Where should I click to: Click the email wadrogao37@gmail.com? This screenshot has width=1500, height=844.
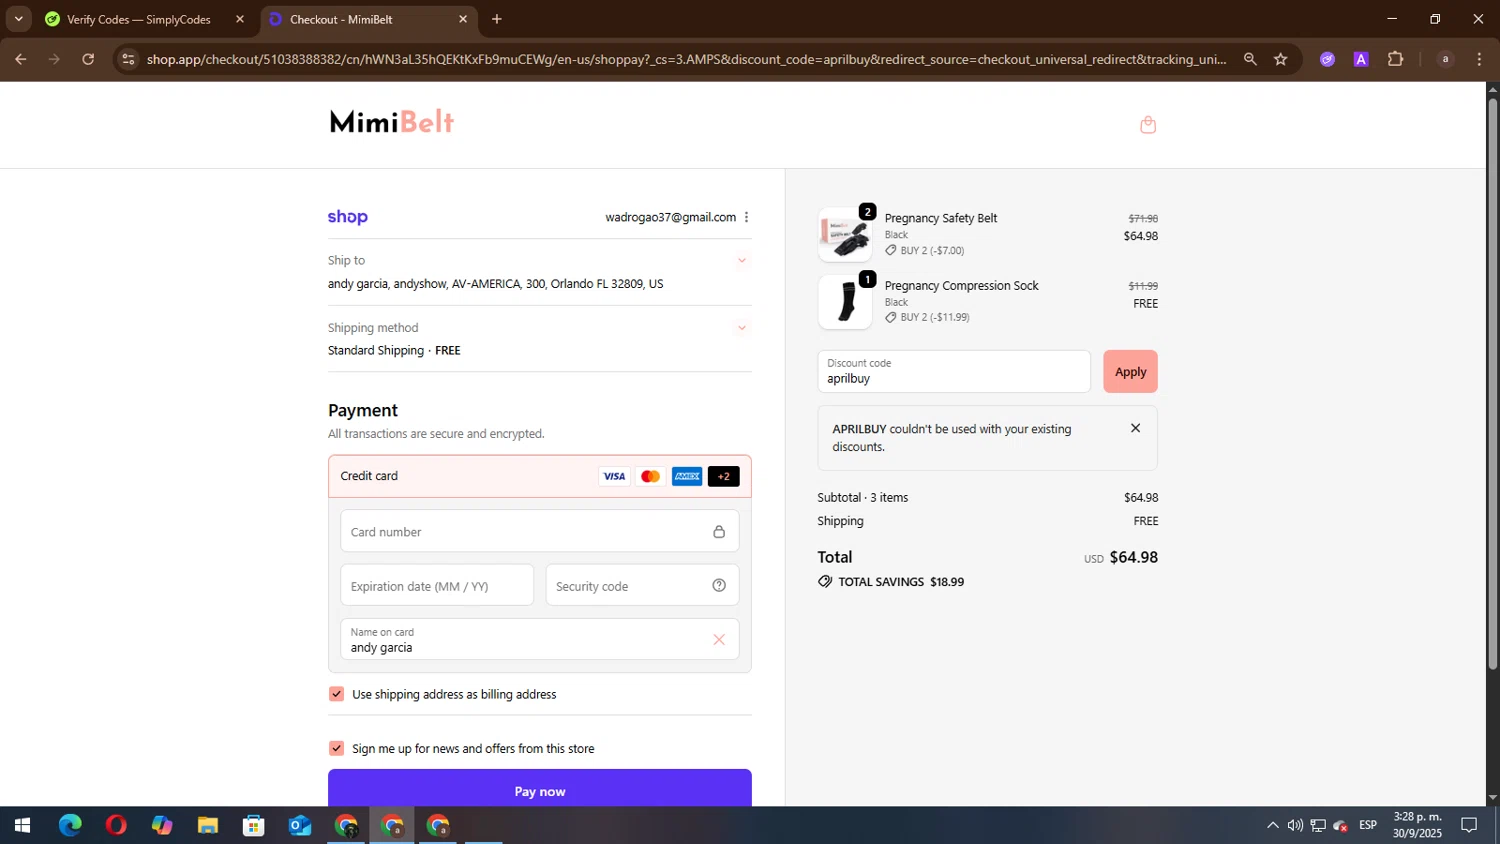670,217
